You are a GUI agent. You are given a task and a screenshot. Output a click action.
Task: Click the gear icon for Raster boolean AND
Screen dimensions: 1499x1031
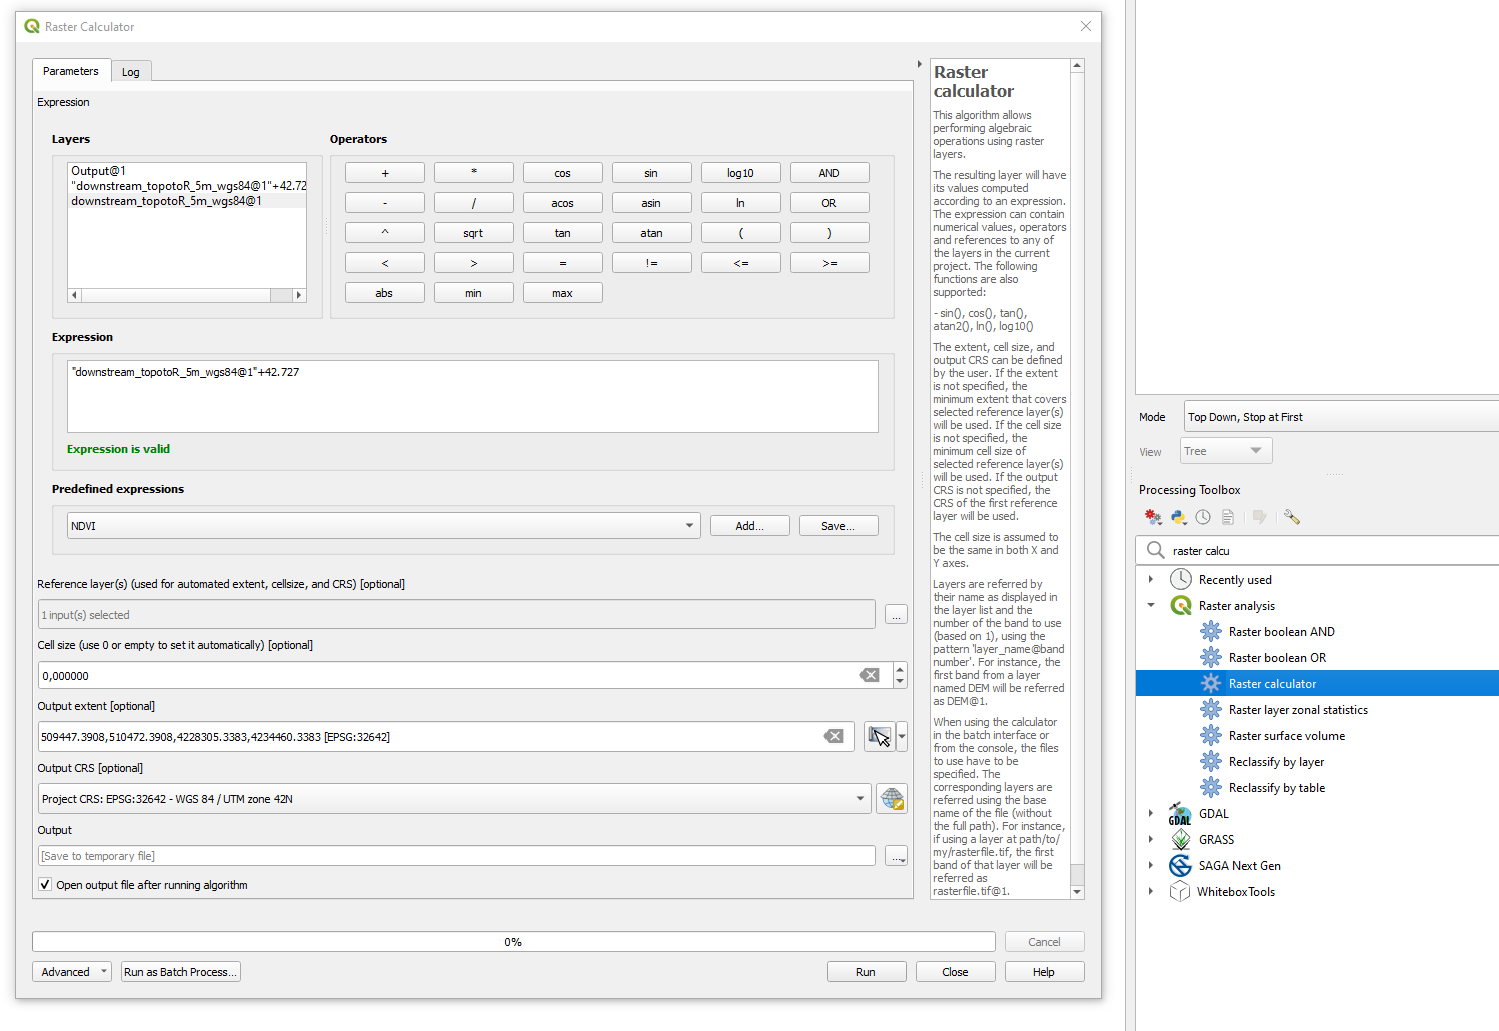pyautogui.click(x=1211, y=631)
